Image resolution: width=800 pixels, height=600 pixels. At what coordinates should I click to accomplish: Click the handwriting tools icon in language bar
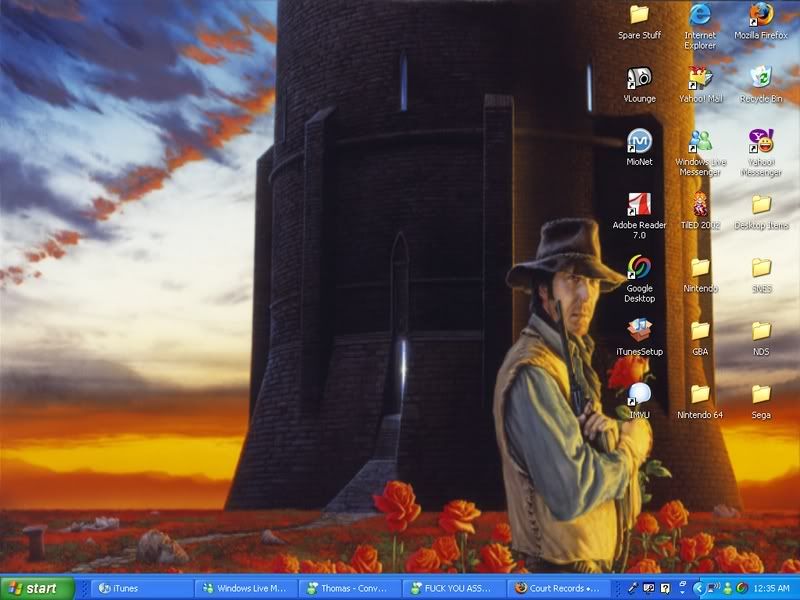649,588
